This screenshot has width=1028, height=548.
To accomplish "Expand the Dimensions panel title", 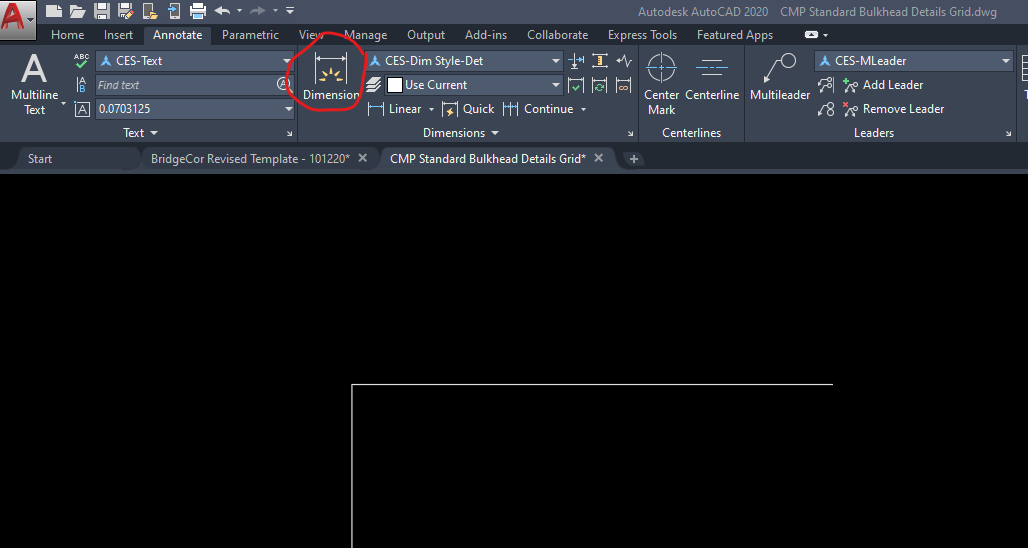I will (x=461, y=132).
